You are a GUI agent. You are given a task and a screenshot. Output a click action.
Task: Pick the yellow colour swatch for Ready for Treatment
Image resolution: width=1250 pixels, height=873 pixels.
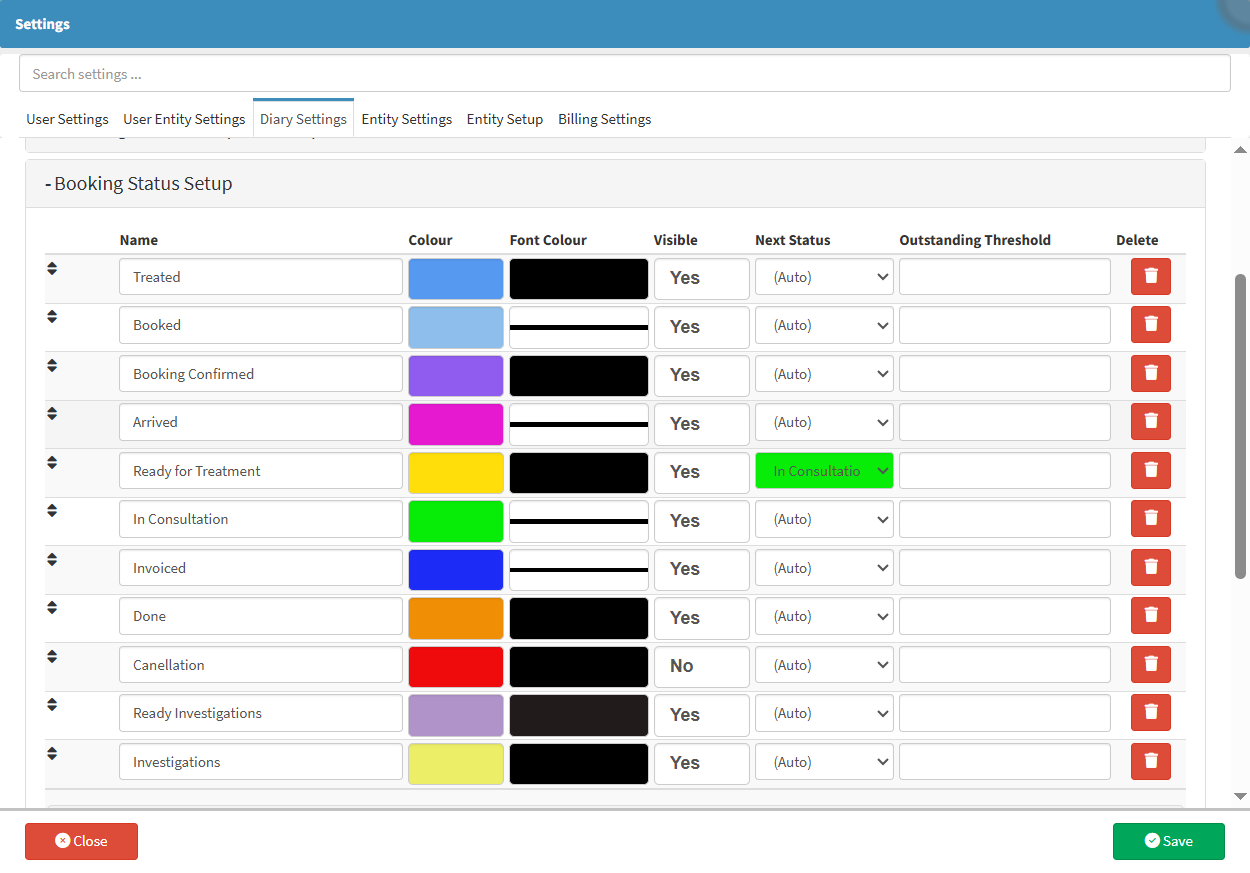(455, 472)
